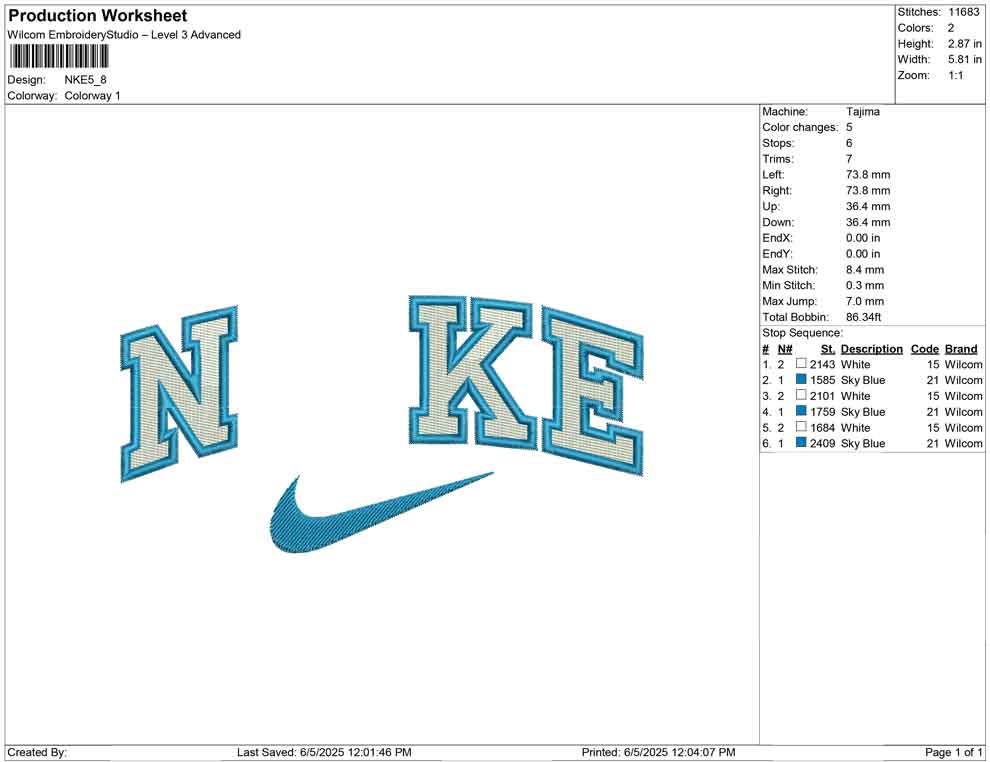Click the embroidered letter E in the design
Image resolution: width=990 pixels, height=762 pixels.
coord(593,391)
